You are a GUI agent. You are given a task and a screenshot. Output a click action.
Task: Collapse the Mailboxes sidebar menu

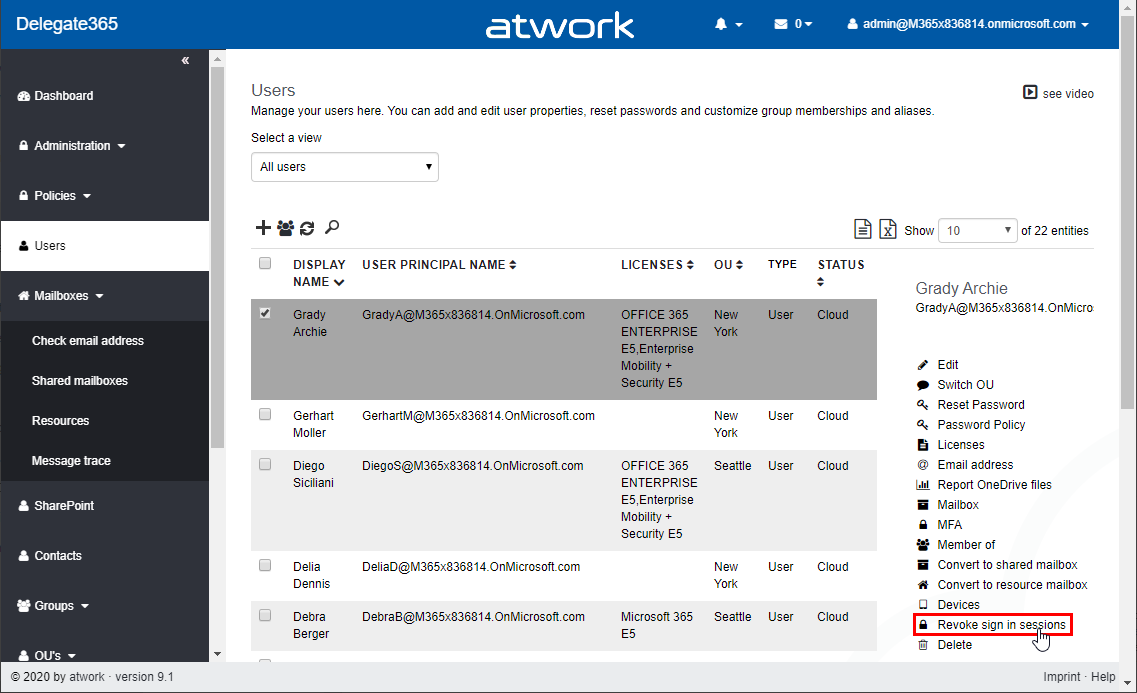[x=61, y=296]
